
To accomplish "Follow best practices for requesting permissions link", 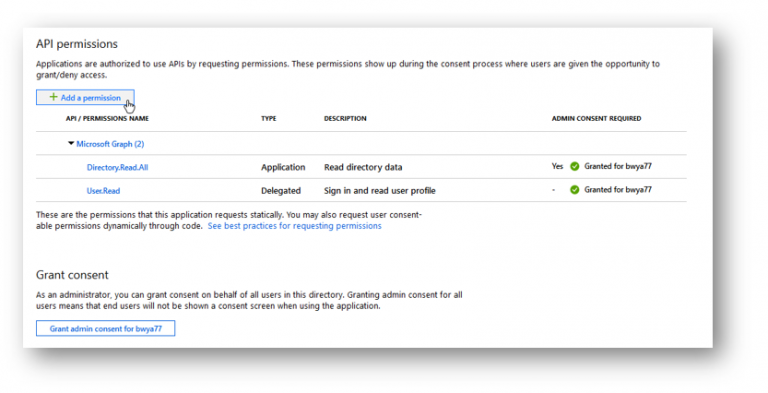I will [294, 226].
